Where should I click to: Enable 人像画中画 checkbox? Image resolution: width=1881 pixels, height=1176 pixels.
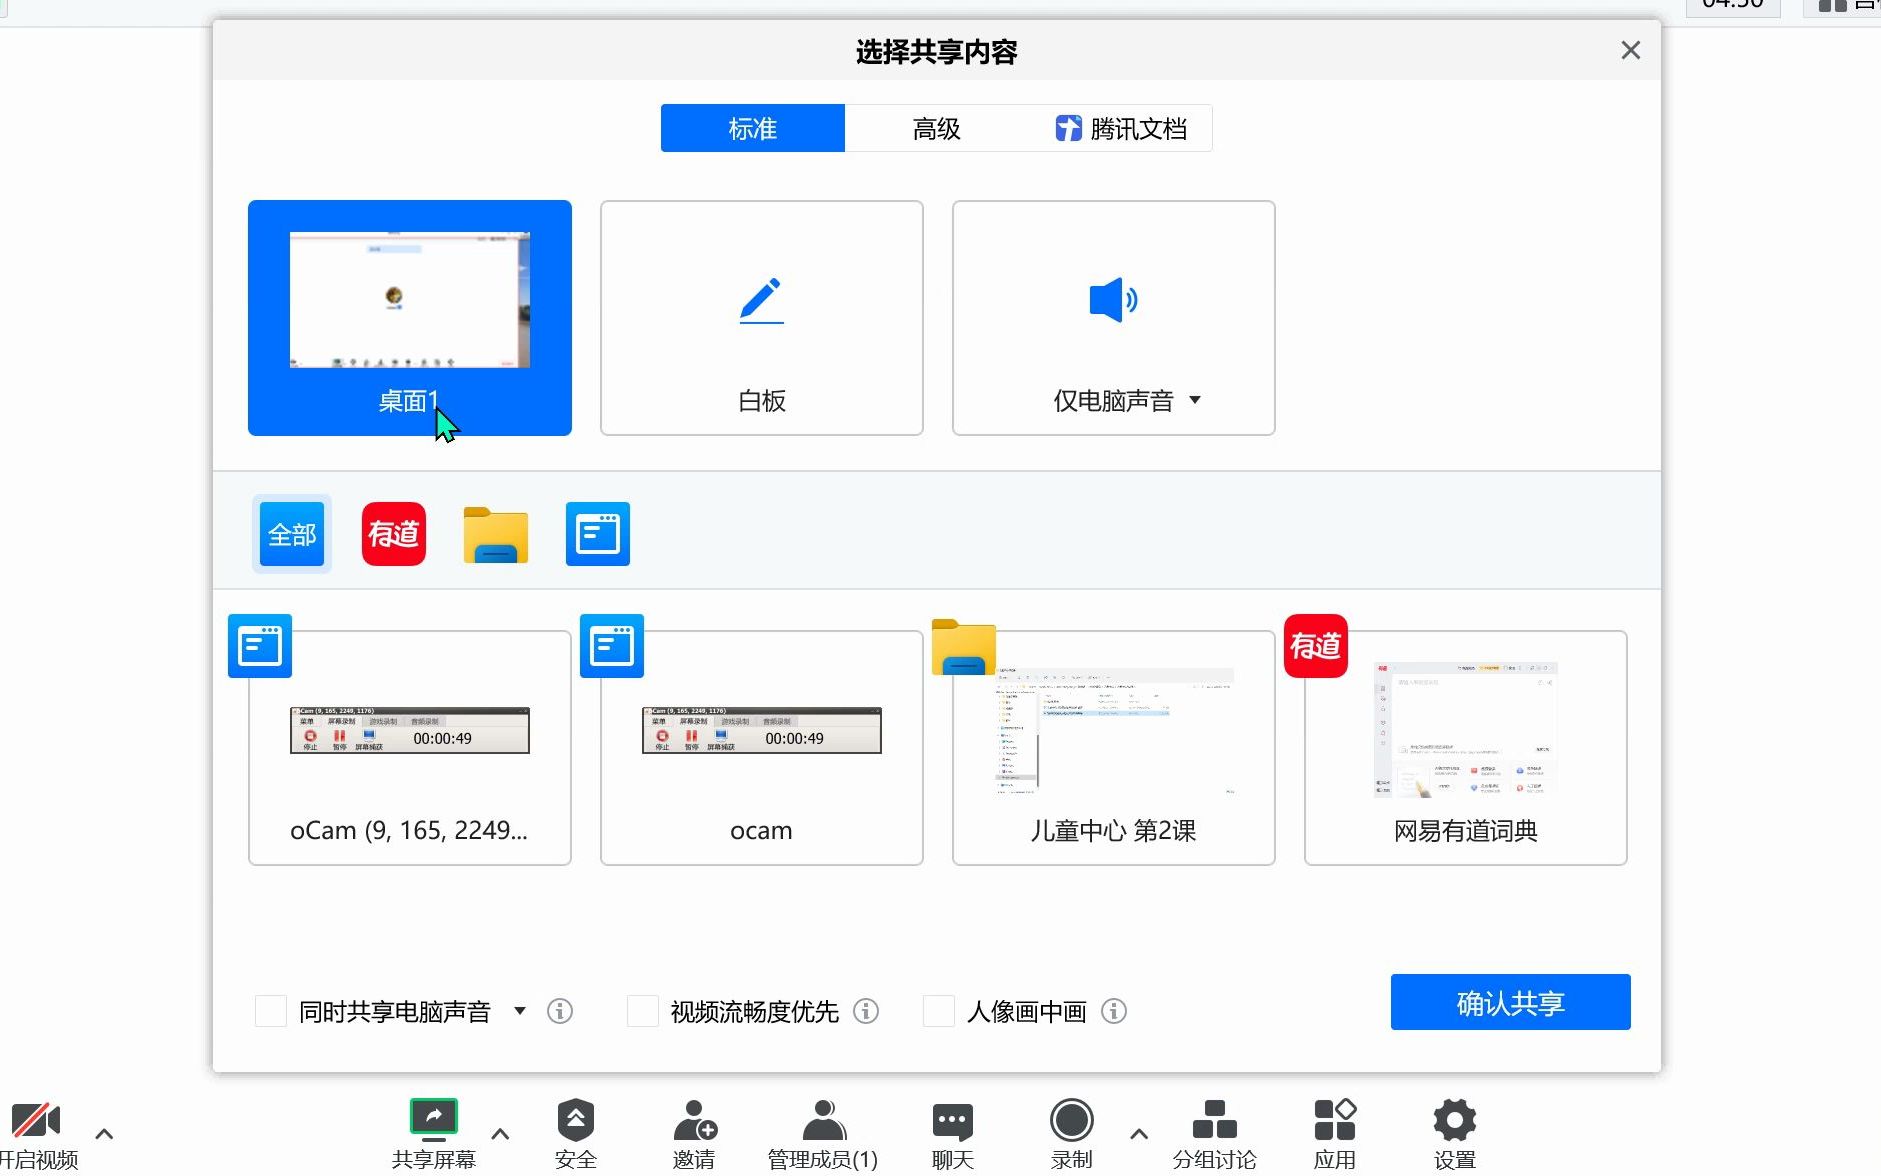[939, 1011]
